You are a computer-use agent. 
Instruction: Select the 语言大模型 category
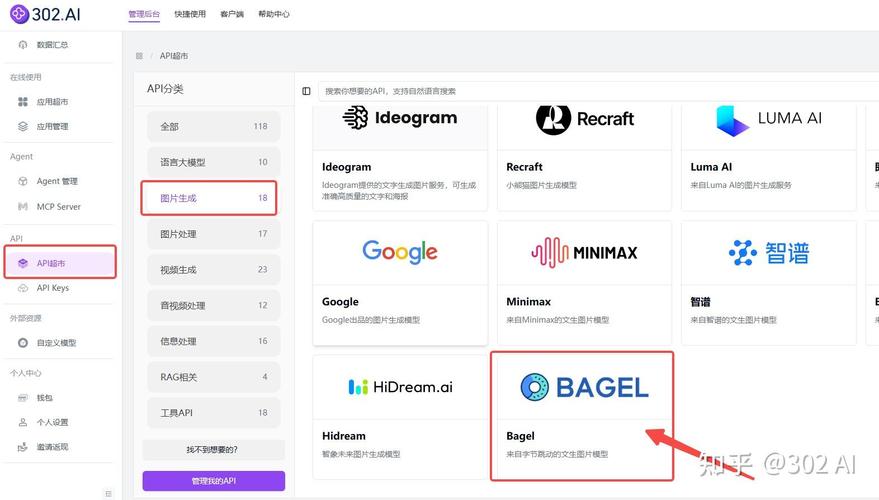[x=214, y=163]
